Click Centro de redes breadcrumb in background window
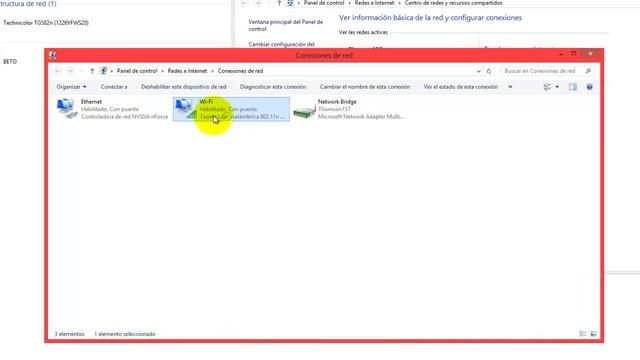 [453, 3]
